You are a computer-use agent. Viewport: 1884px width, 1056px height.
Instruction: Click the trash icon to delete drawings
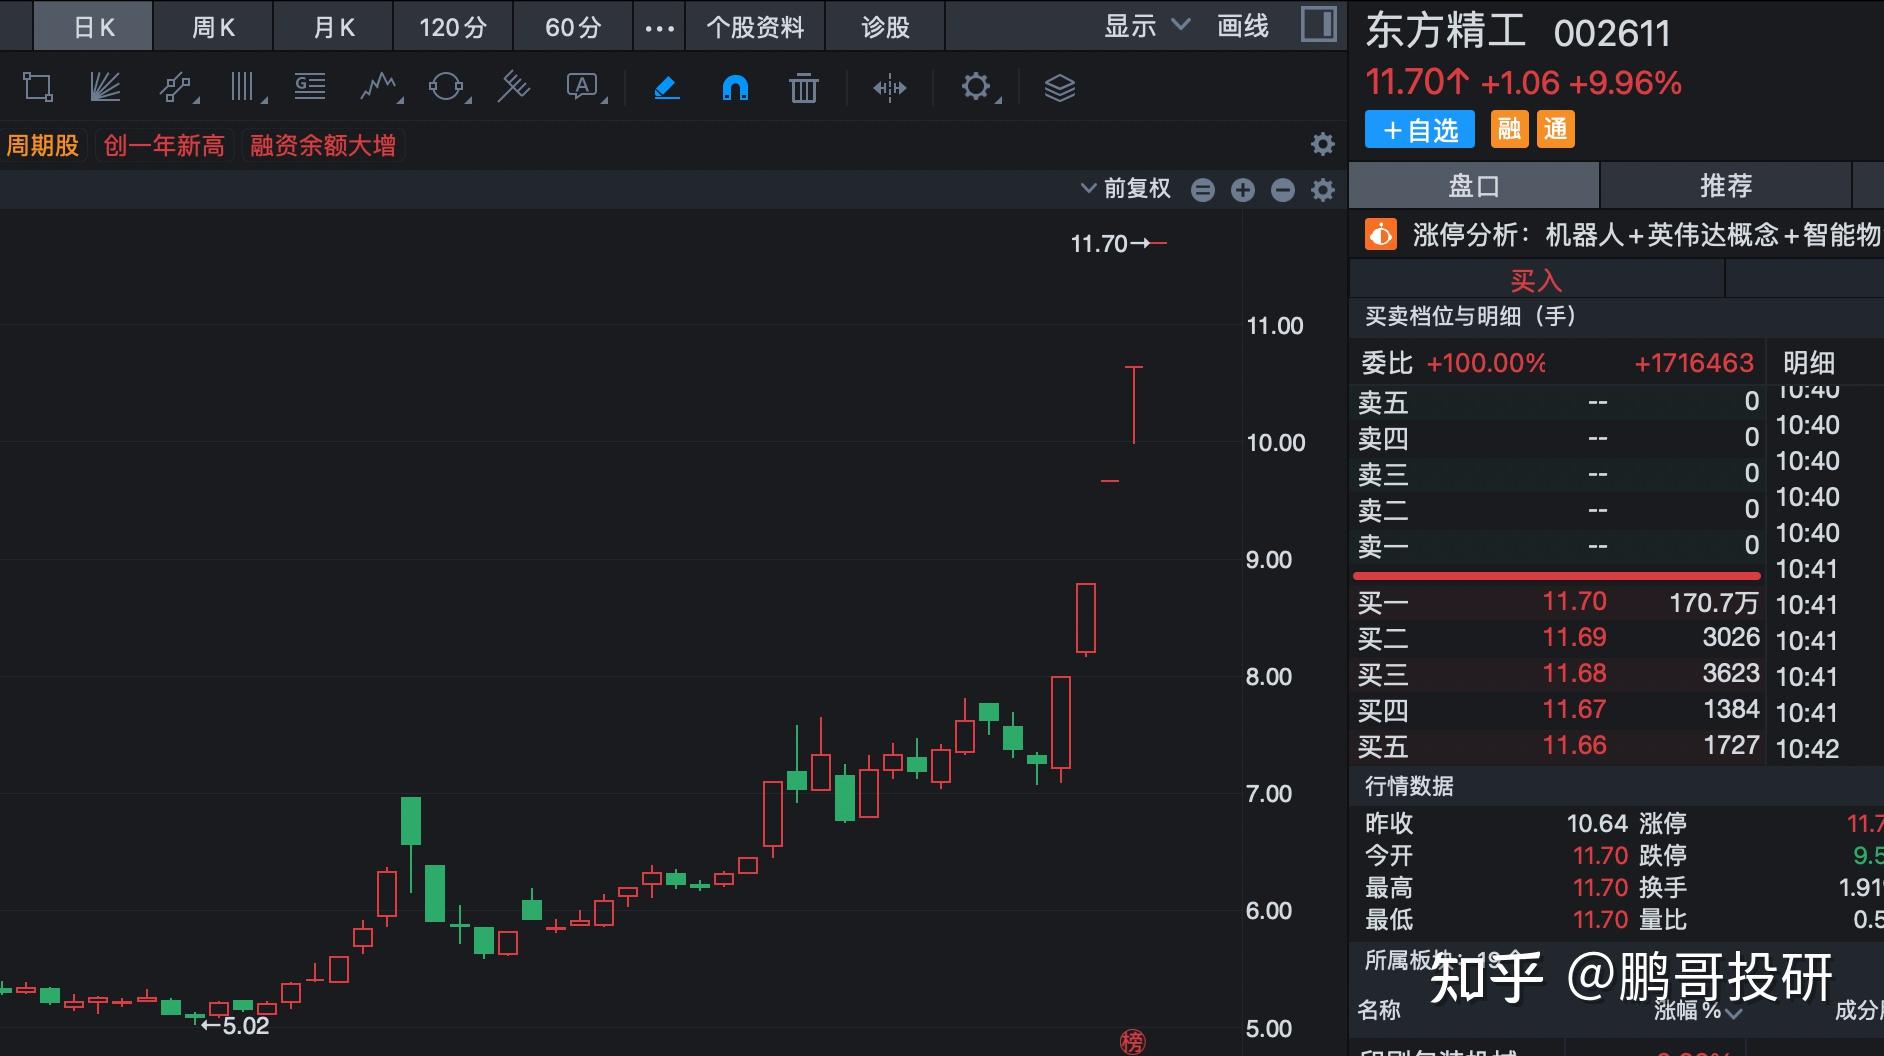pyautogui.click(x=803, y=88)
